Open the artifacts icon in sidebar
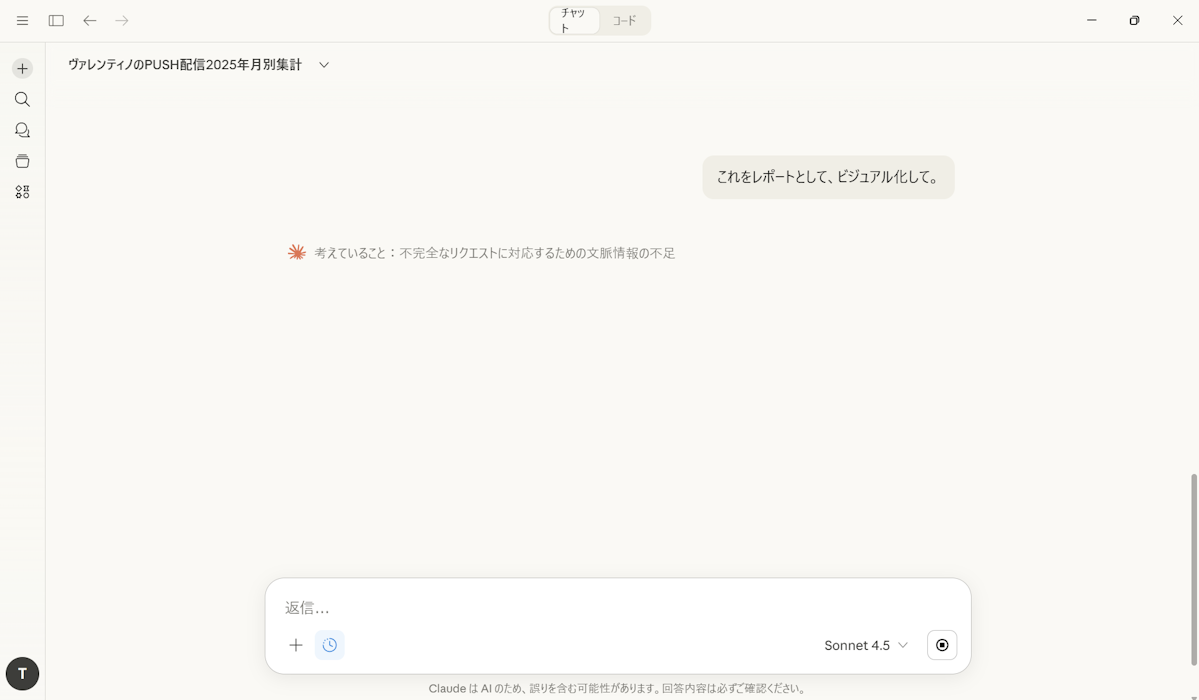The image size is (1199, 700). (x=22, y=192)
